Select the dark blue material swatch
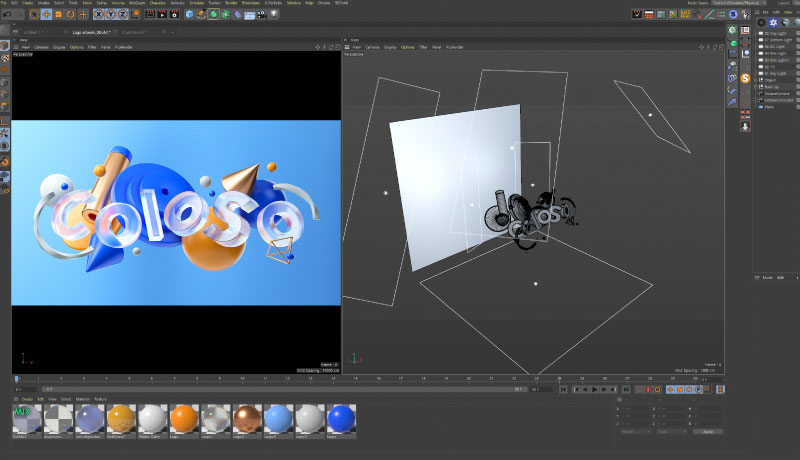Image resolution: width=800 pixels, height=460 pixels. [x=341, y=419]
